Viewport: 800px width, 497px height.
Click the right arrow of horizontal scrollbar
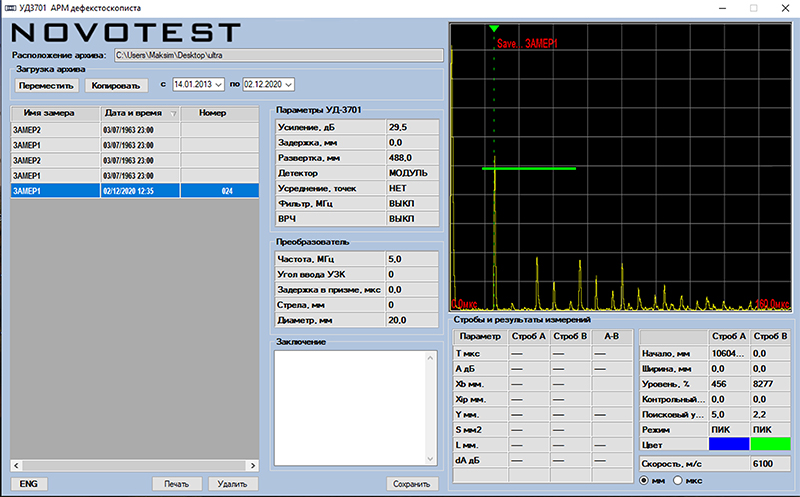tap(252, 465)
